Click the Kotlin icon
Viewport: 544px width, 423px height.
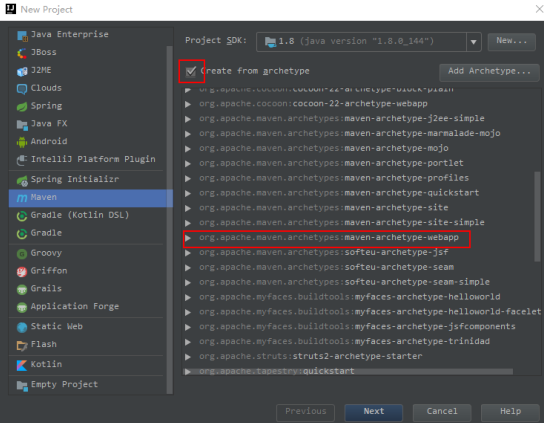pos(22,365)
